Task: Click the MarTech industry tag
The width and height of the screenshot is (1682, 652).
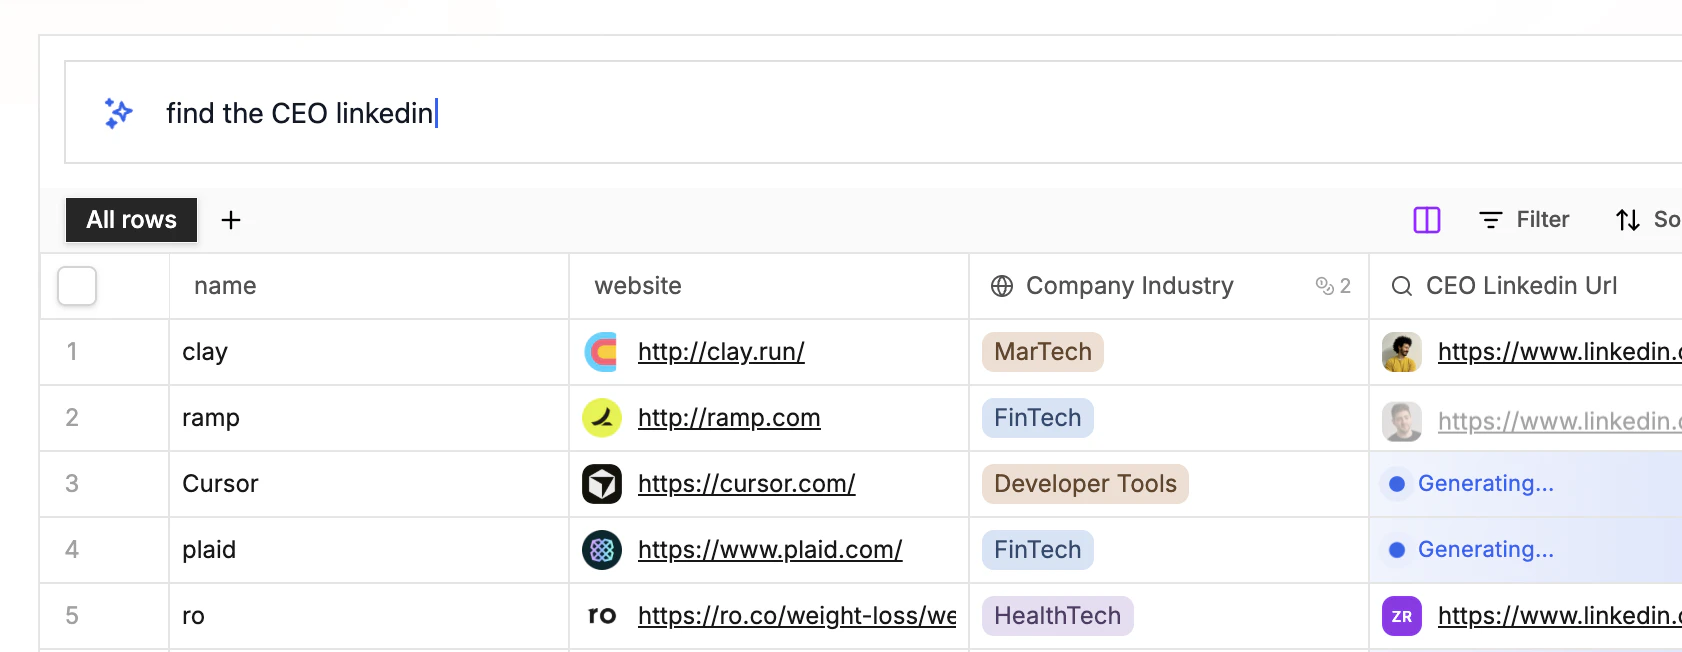Action: (1043, 352)
